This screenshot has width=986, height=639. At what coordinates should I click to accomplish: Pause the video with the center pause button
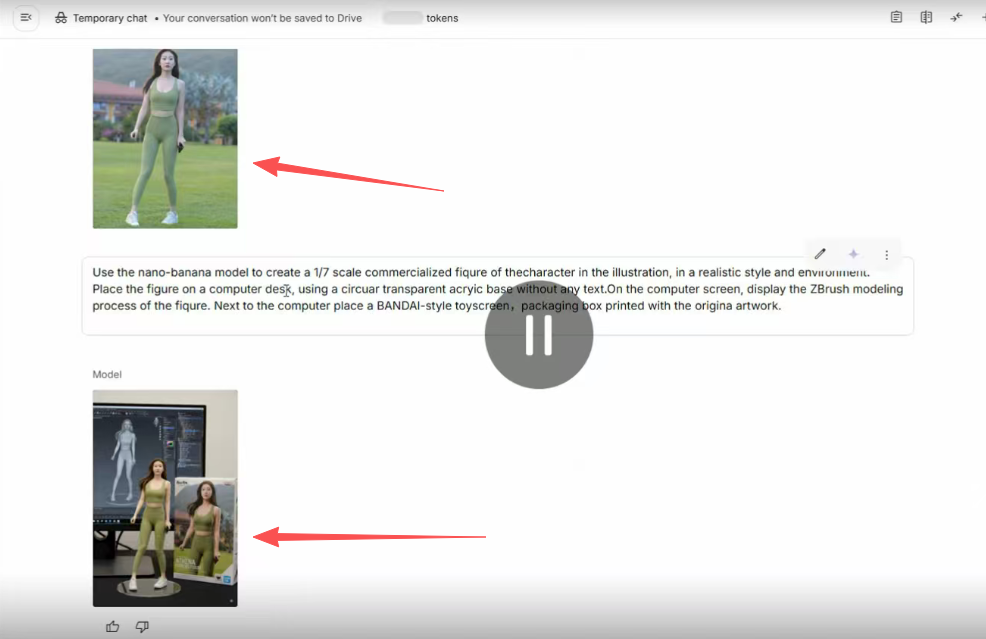coord(539,336)
